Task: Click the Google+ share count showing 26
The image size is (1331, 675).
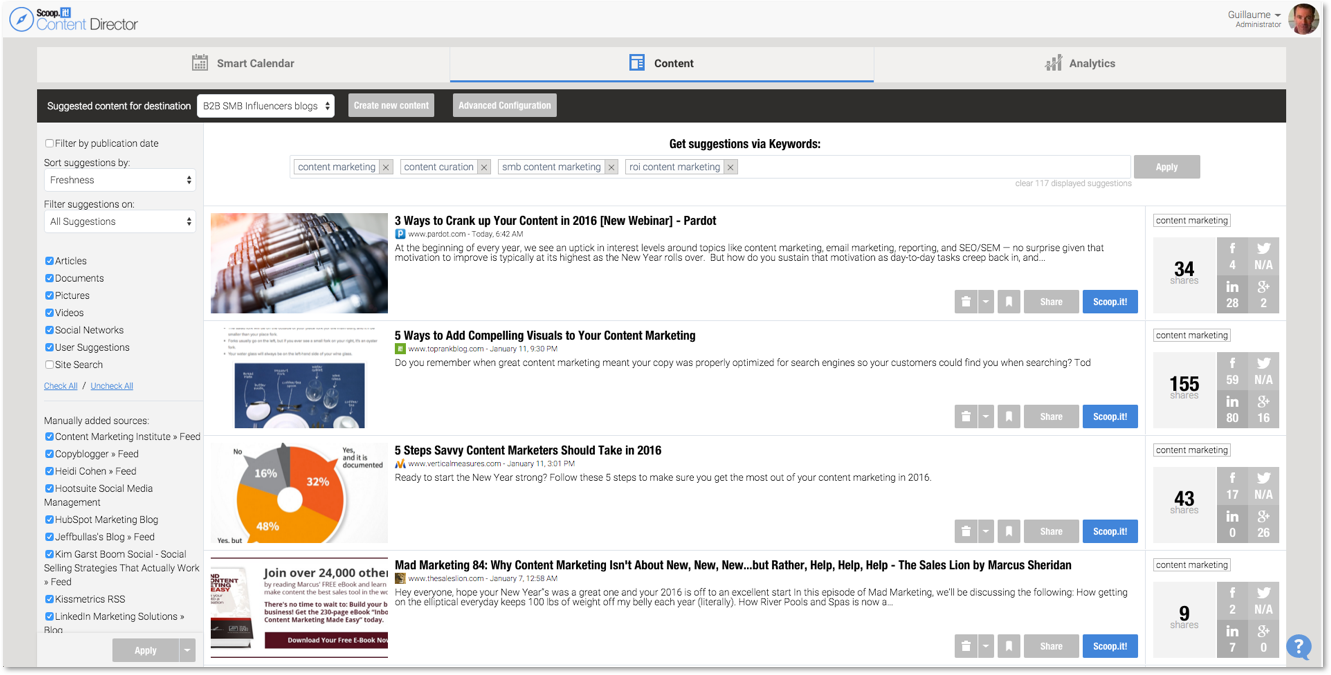Action: [x=1263, y=525]
